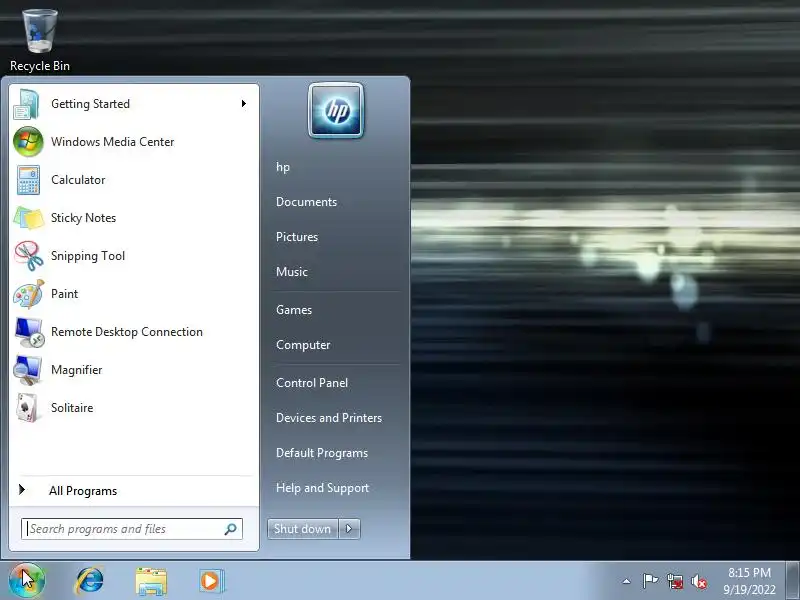Click the network status tray icon
This screenshot has width=800, height=600.
(674, 581)
